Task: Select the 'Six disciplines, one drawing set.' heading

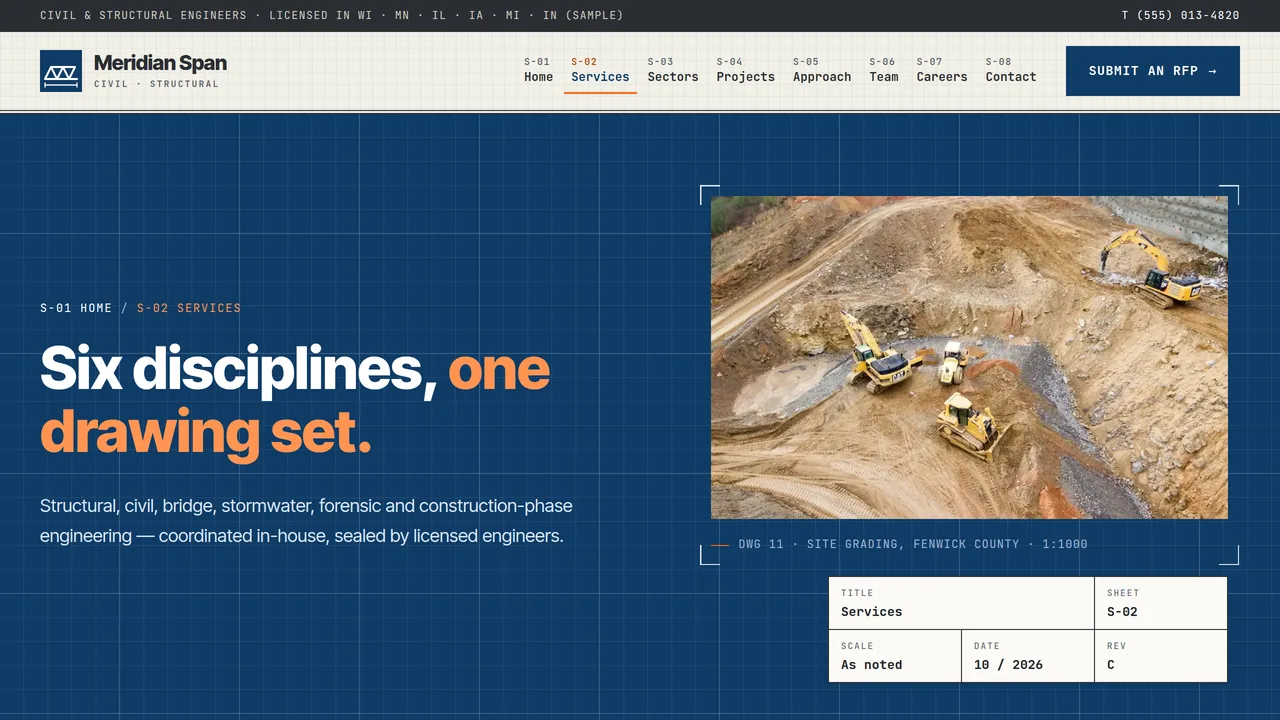Action: click(295, 400)
